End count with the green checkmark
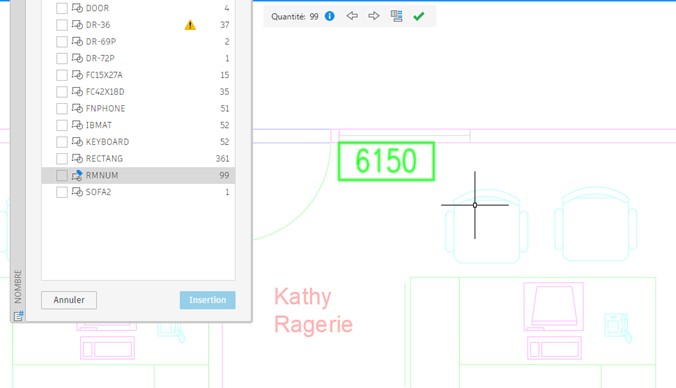The image size is (676, 388). click(x=419, y=16)
